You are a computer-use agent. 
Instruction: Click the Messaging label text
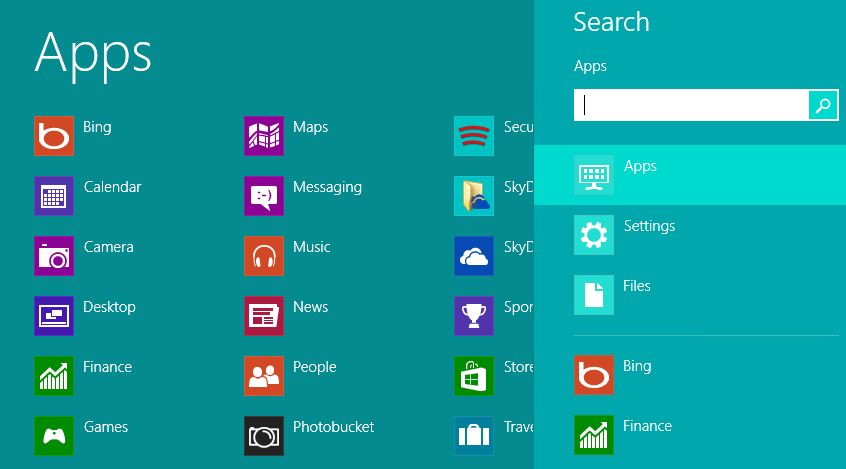[328, 187]
